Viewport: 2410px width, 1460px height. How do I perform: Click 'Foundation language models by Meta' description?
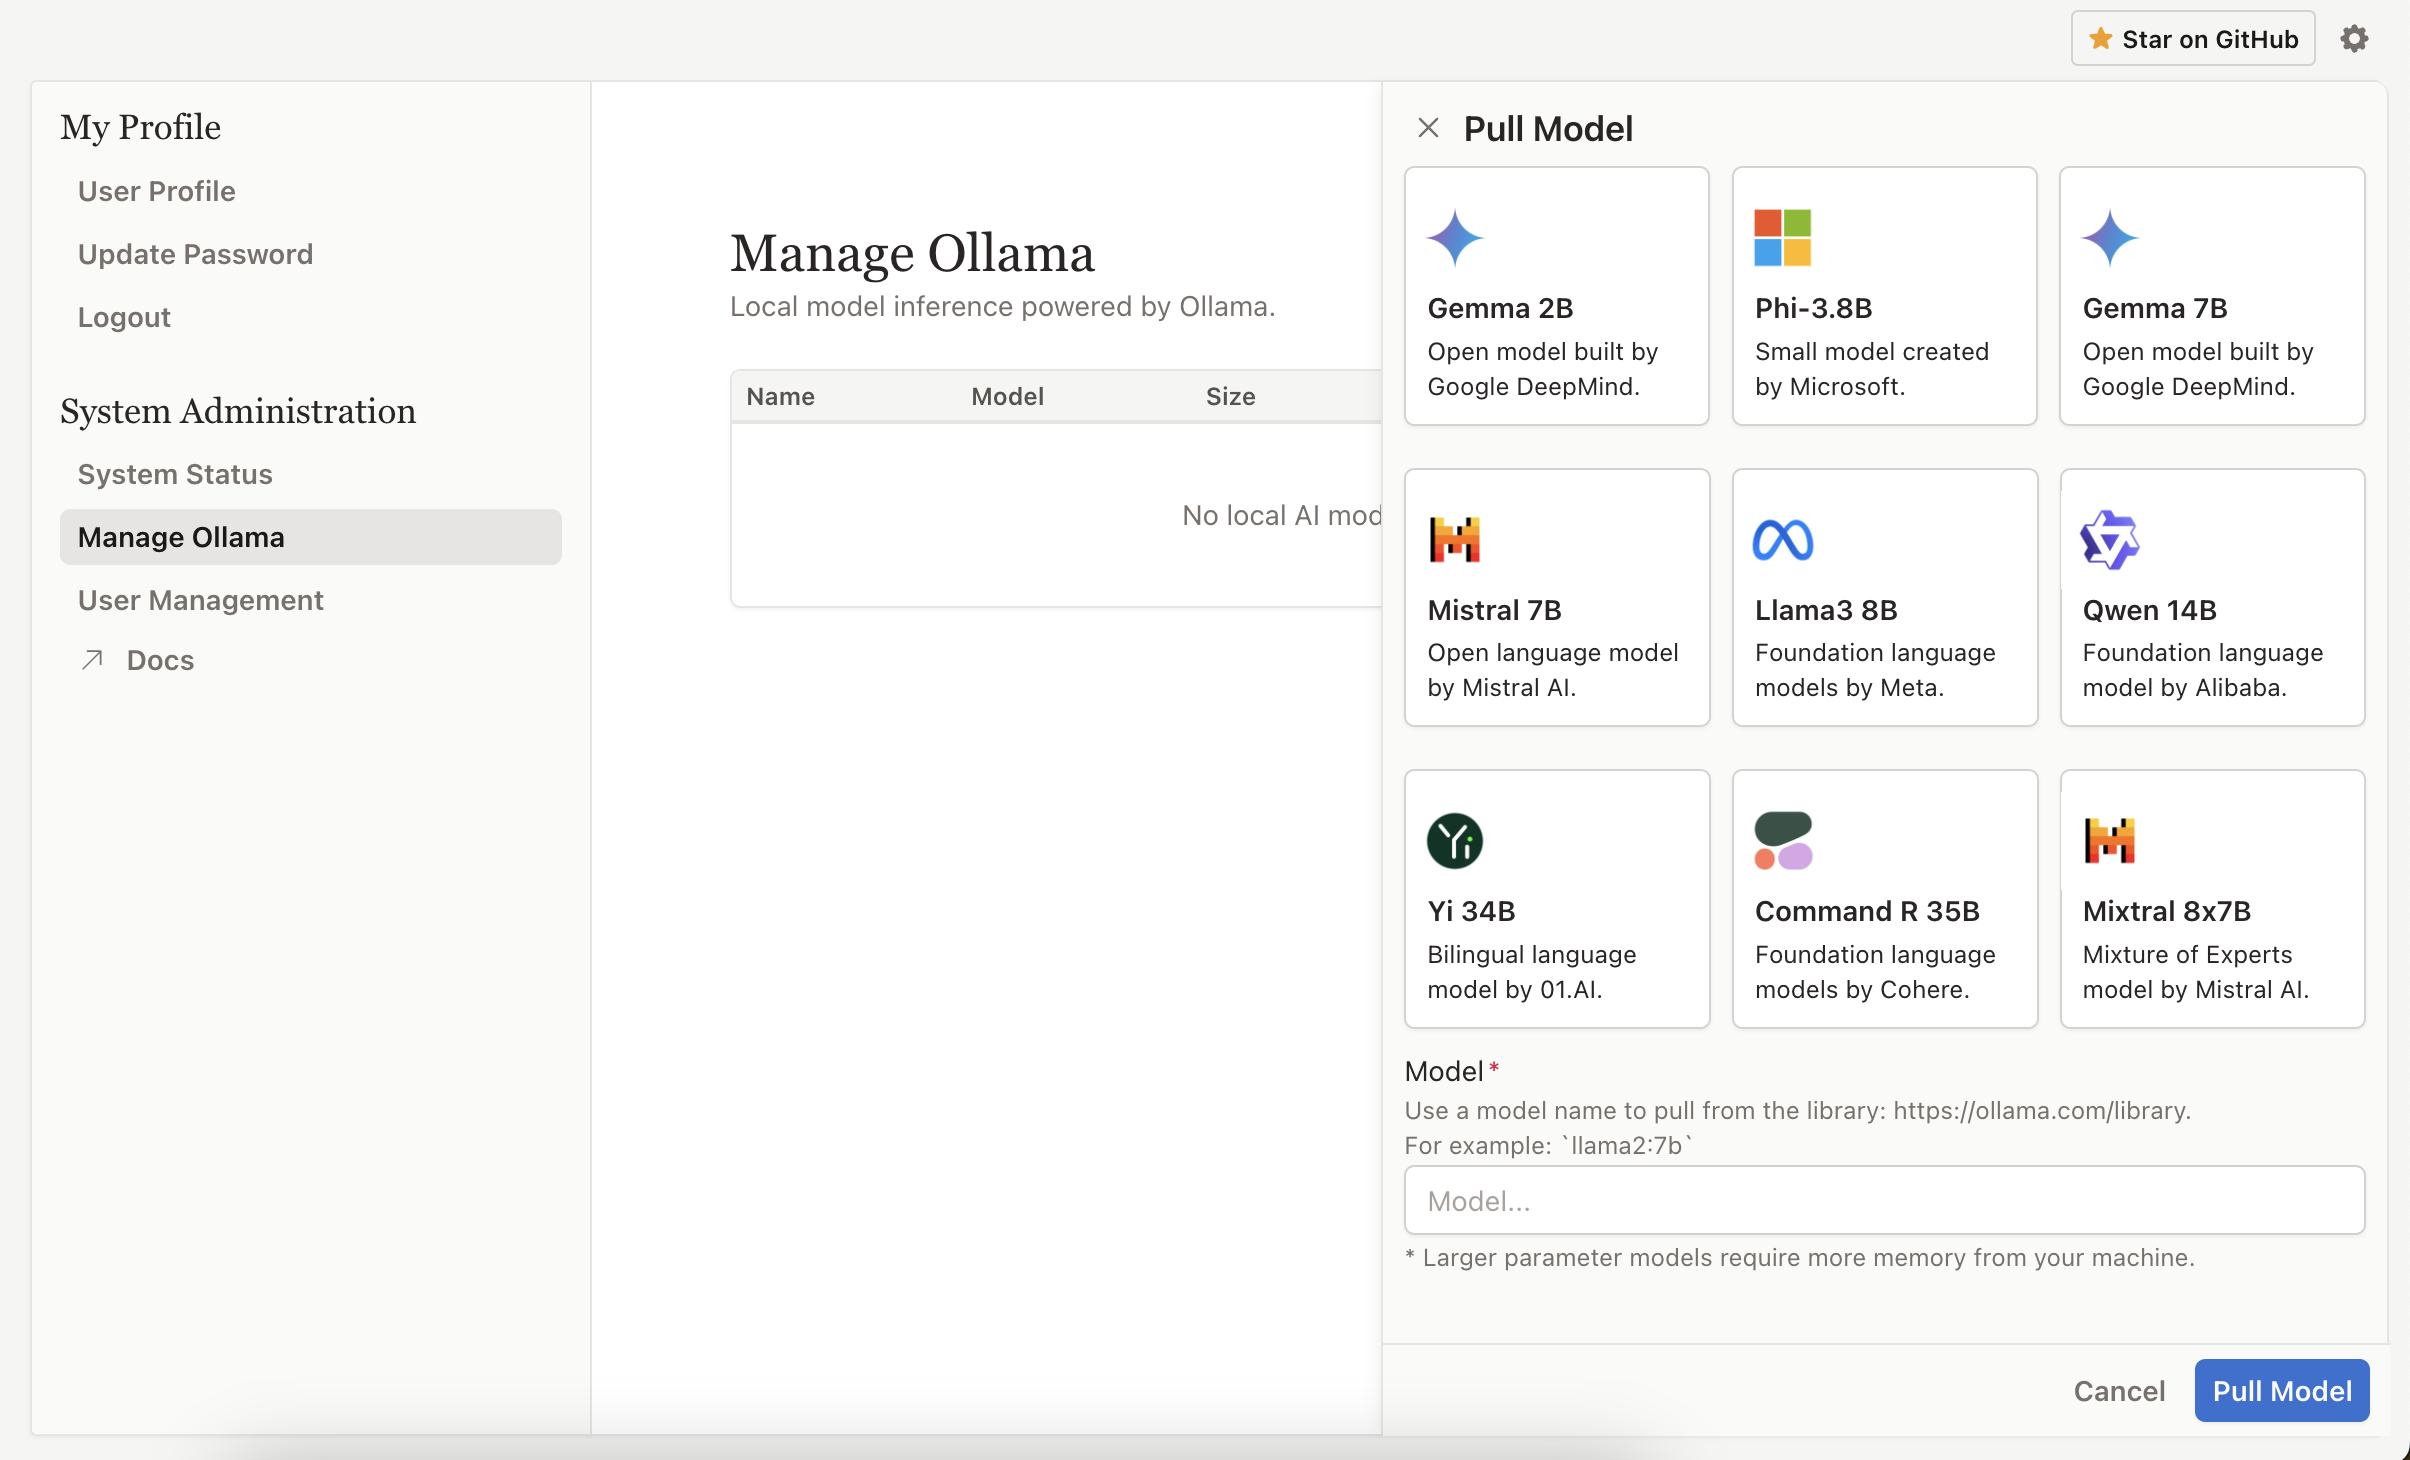tap(1875, 670)
